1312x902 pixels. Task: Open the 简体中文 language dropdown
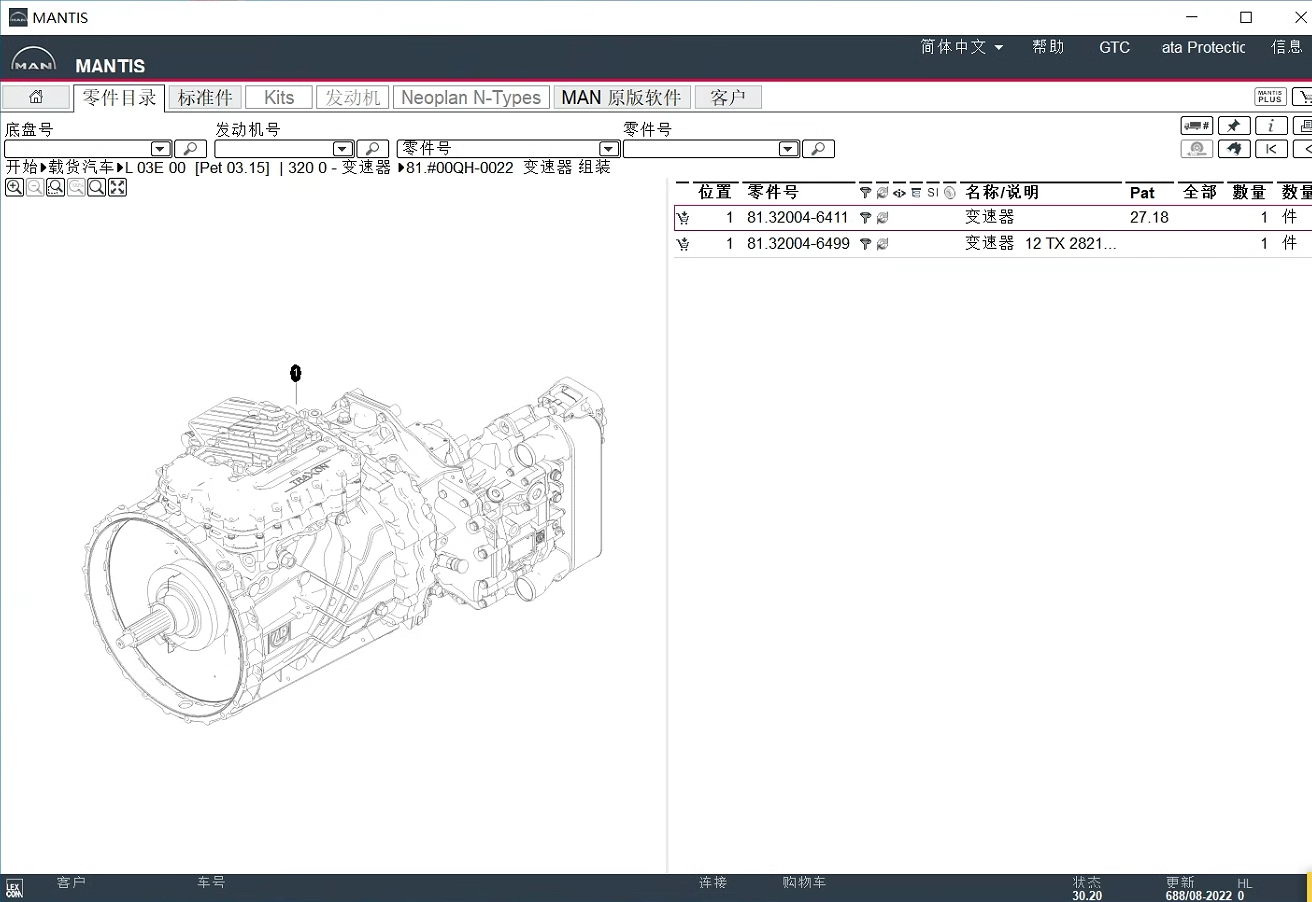[x=962, y=47]
